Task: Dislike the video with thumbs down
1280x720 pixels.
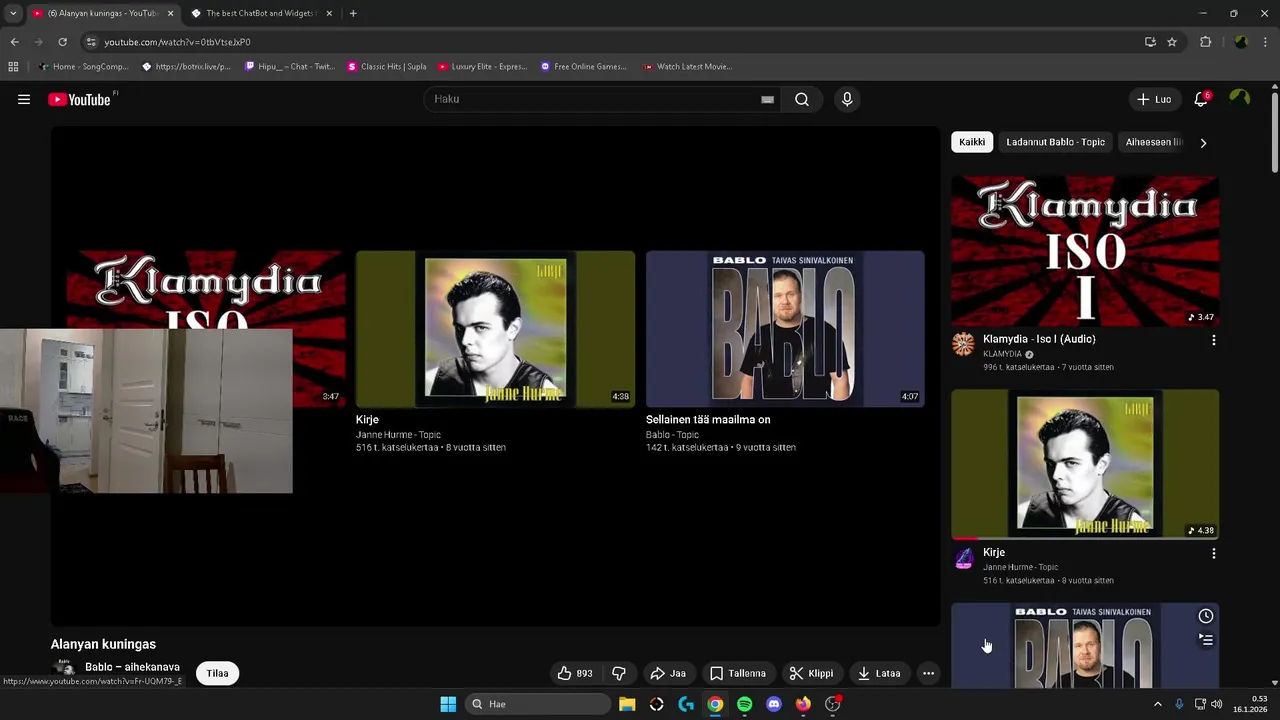Action: pos(619,673)
